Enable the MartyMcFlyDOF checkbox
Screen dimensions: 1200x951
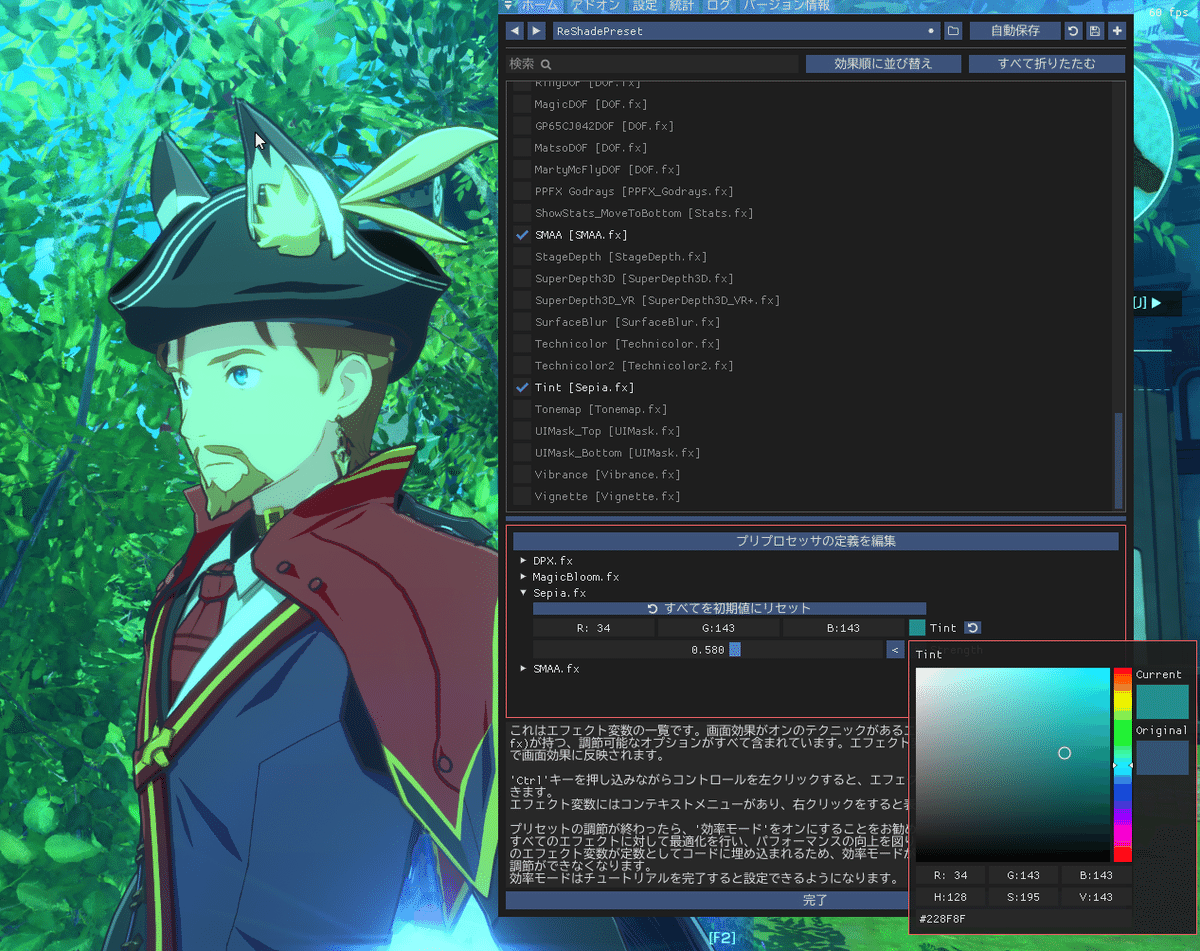pos(522,170)
